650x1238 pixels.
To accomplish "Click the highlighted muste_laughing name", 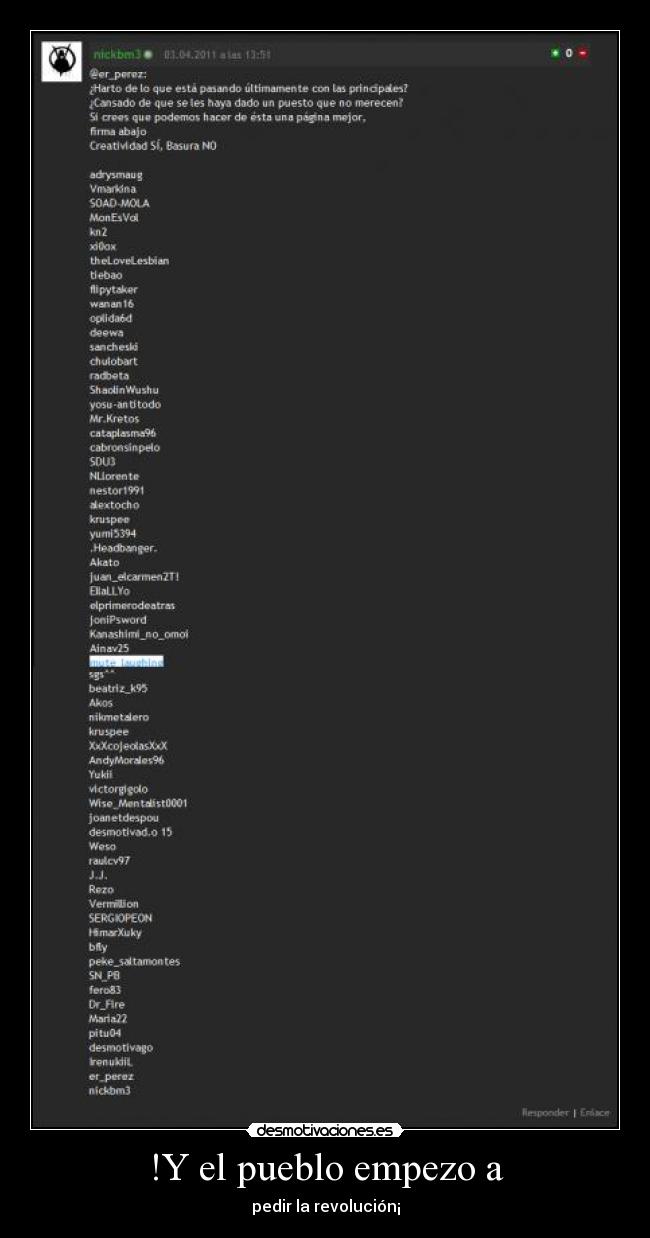I will (126, 662).
